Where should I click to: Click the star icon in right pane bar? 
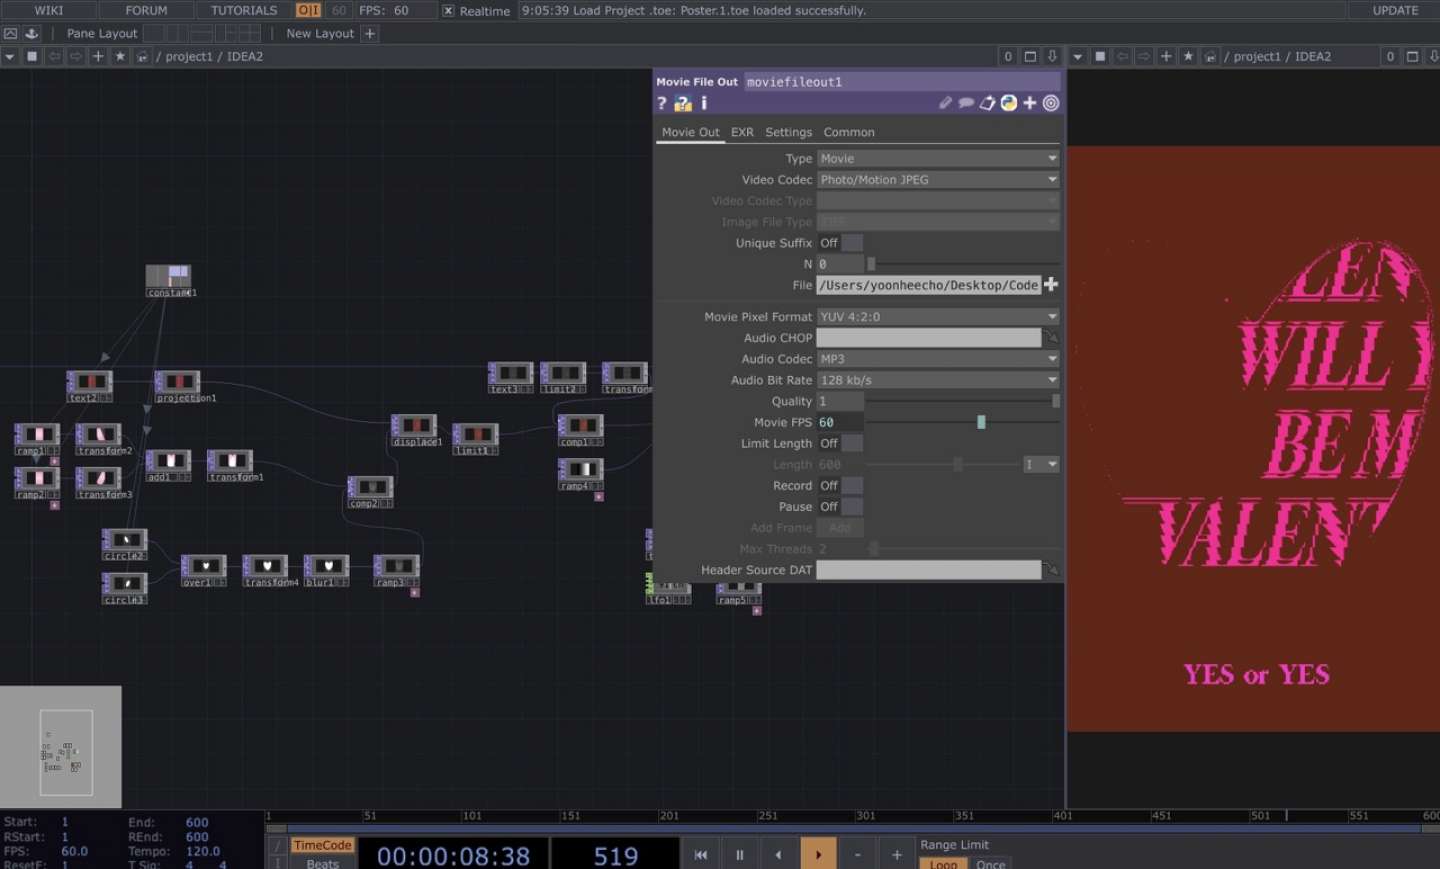pyautogui.click(x=1188, y=57)
